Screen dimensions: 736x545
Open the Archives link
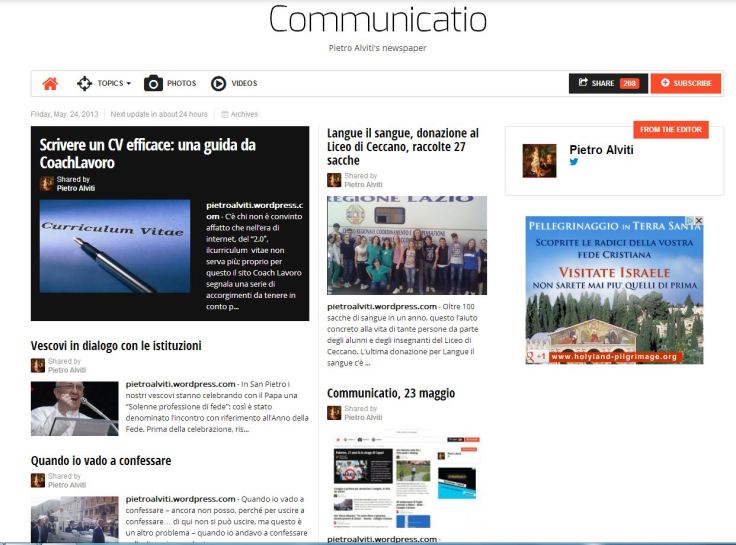coord(239,114)
